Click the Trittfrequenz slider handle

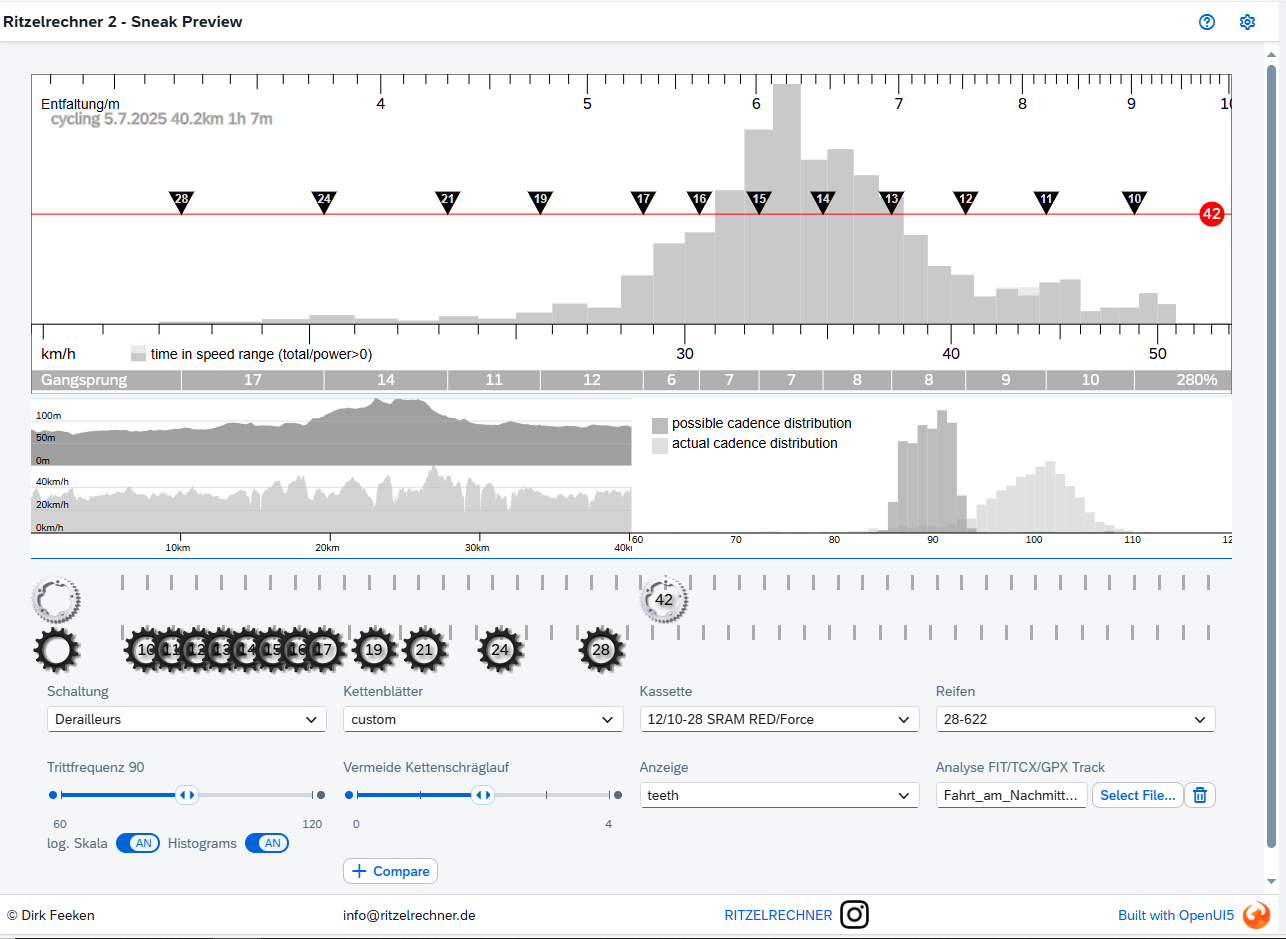pyautogui.click(x=186, y=795)
